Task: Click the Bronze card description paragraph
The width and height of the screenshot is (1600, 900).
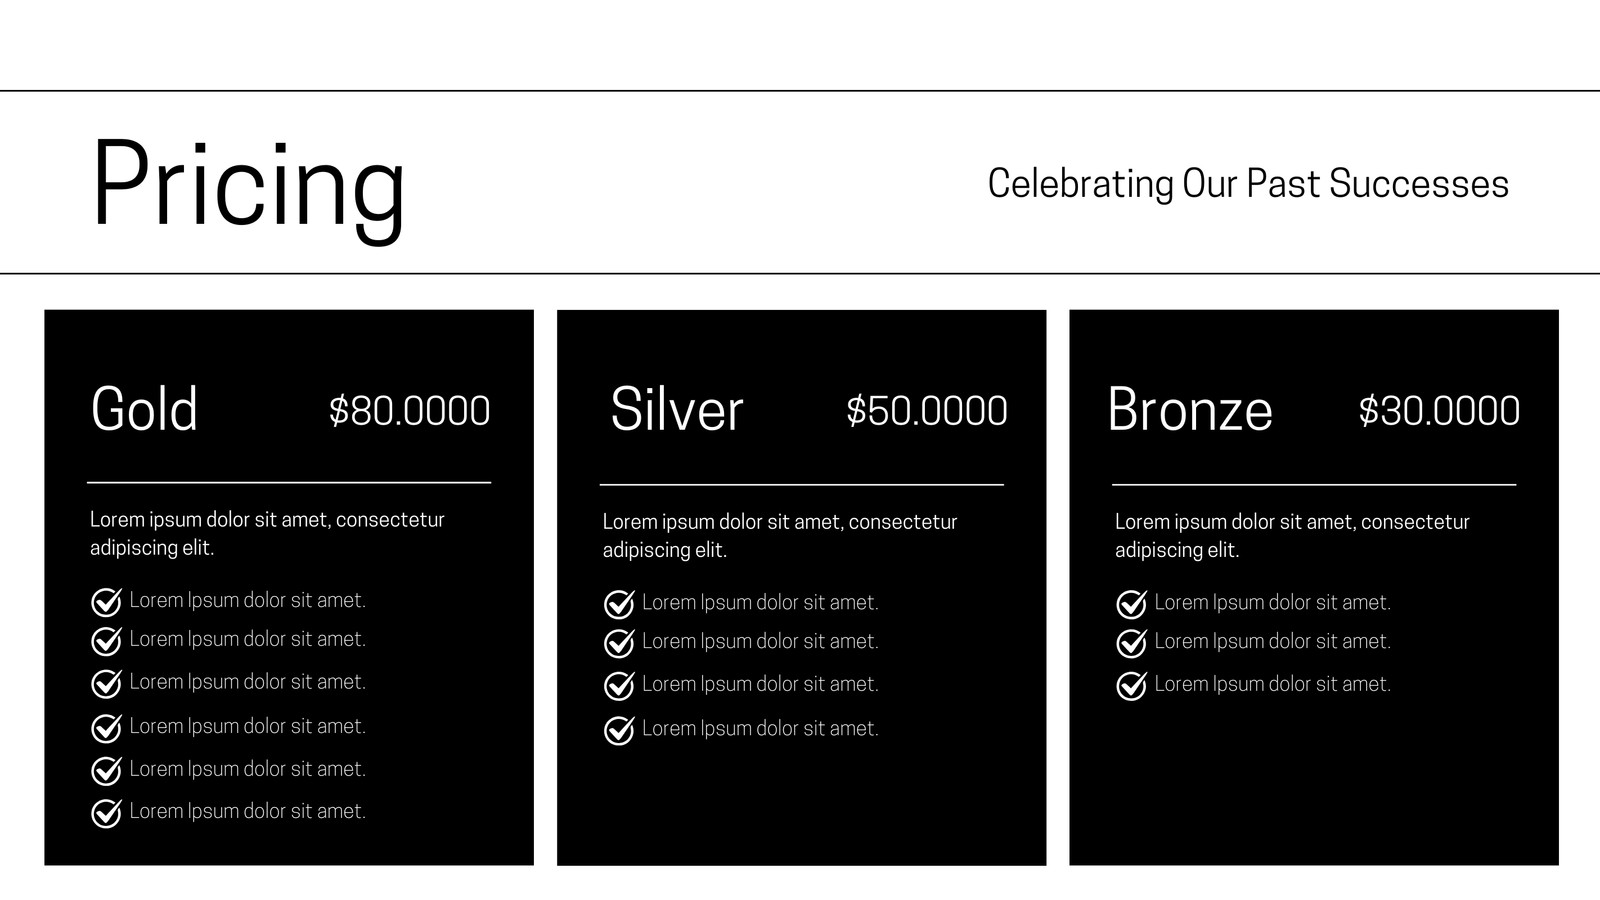Action: tap(1292, 535)
